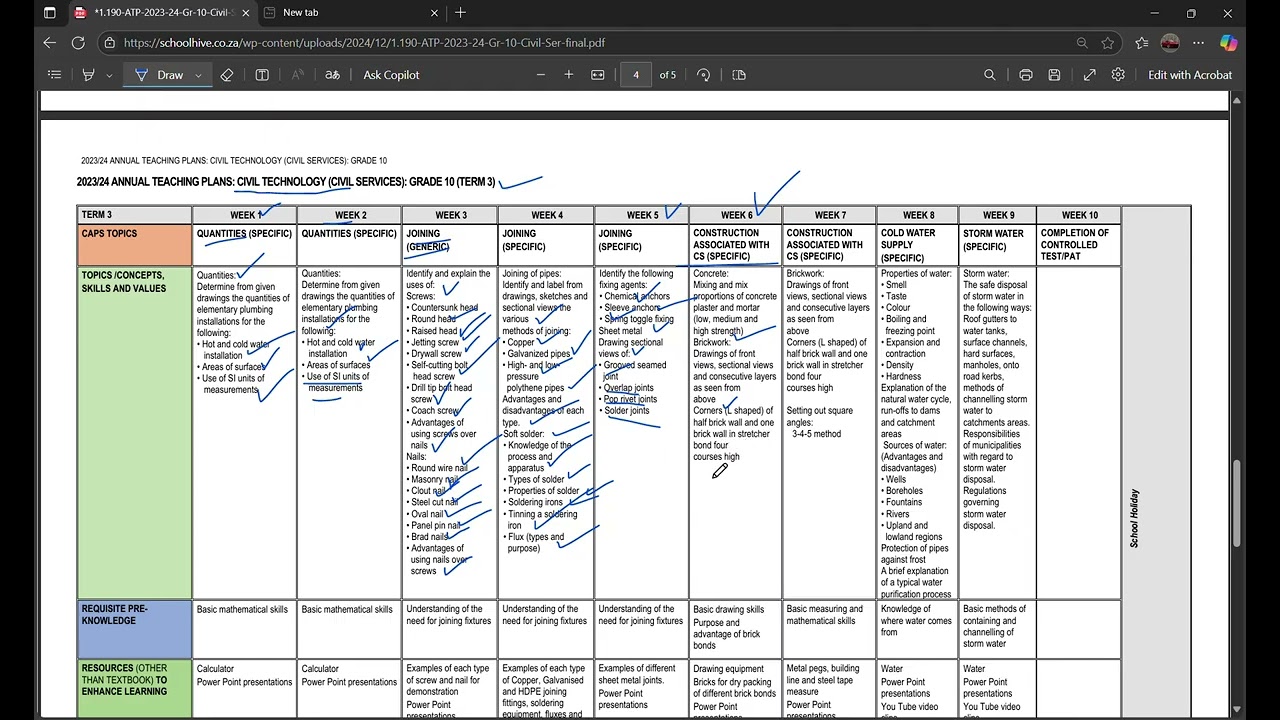Click Edit with Acrobat
The height and width of the screenshot is (720, 1280).
point(1190,75)
